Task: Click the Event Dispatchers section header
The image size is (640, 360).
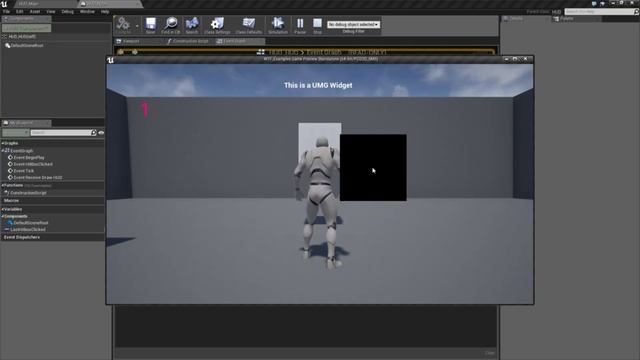Action: click(x=22, y=238)
